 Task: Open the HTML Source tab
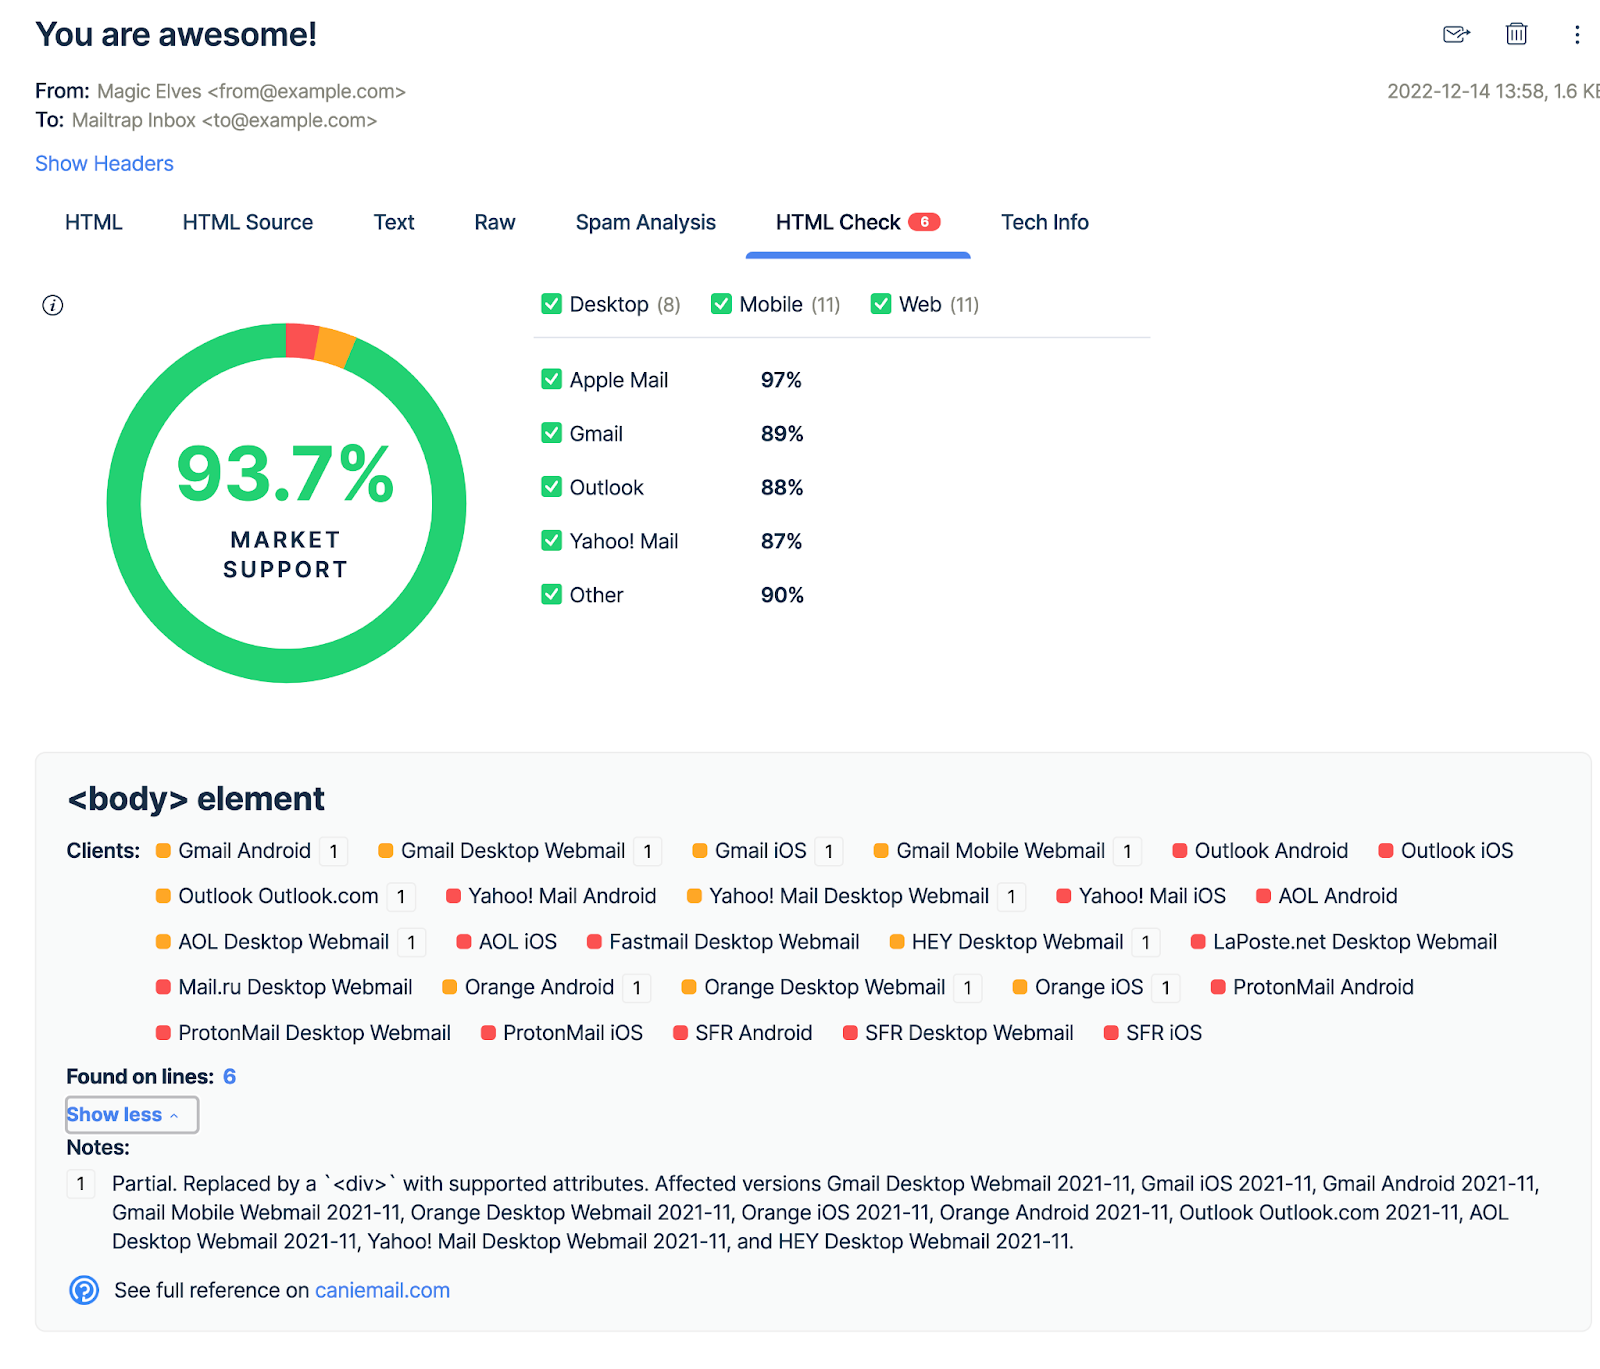pyautogui.click(x=247, y=222)
